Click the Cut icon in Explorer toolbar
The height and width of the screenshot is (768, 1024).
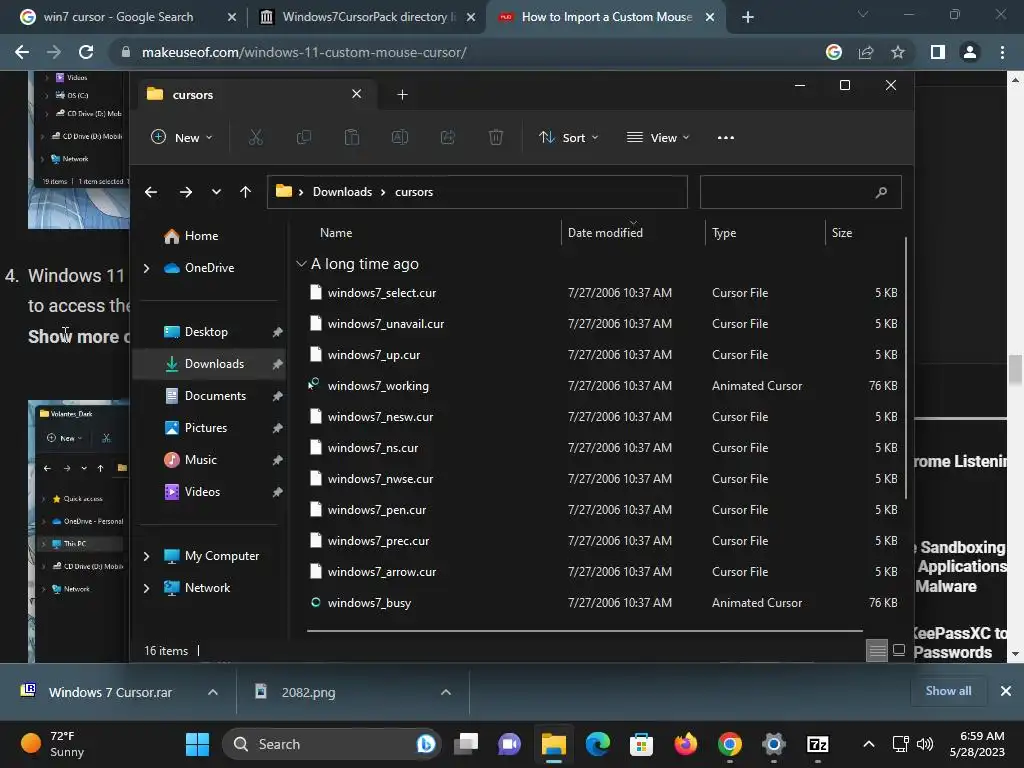tap(255, 137)
